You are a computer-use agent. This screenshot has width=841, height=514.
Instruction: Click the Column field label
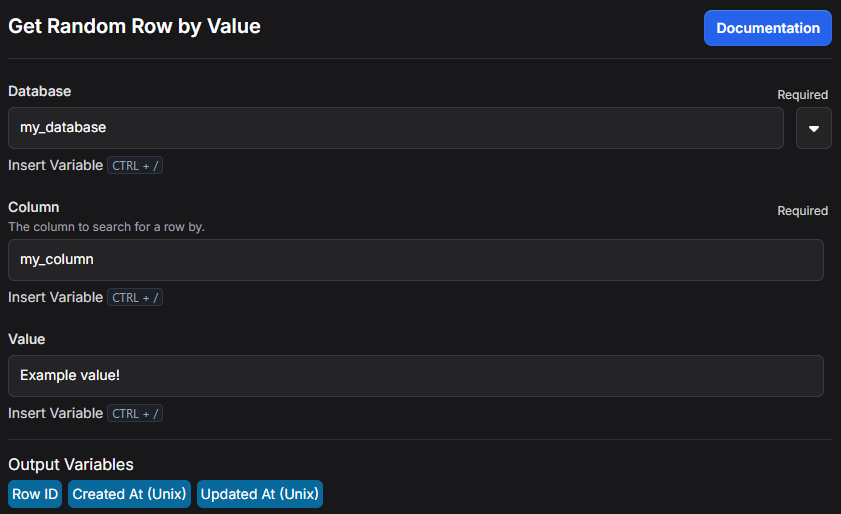point(33,207)
